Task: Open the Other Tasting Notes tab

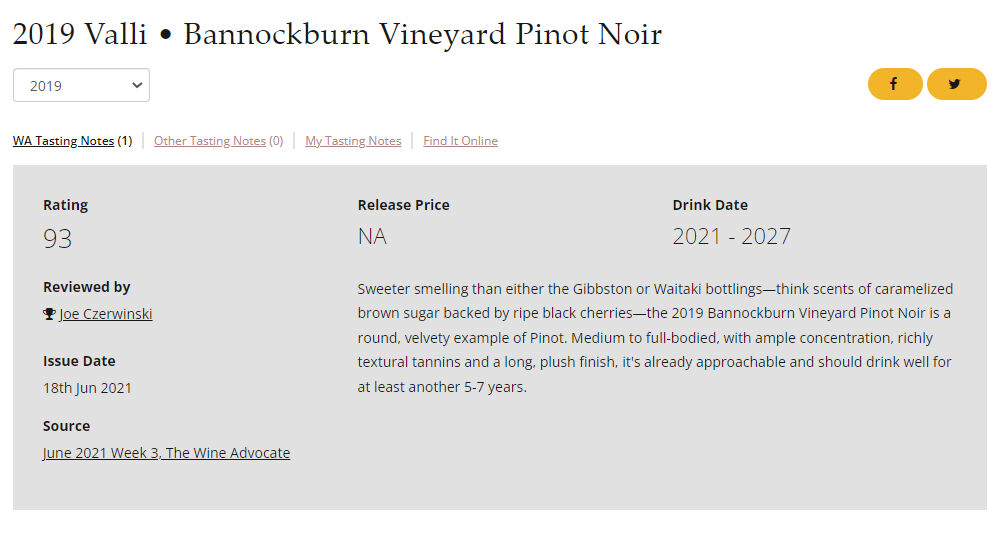Action: tap(210, 141)
